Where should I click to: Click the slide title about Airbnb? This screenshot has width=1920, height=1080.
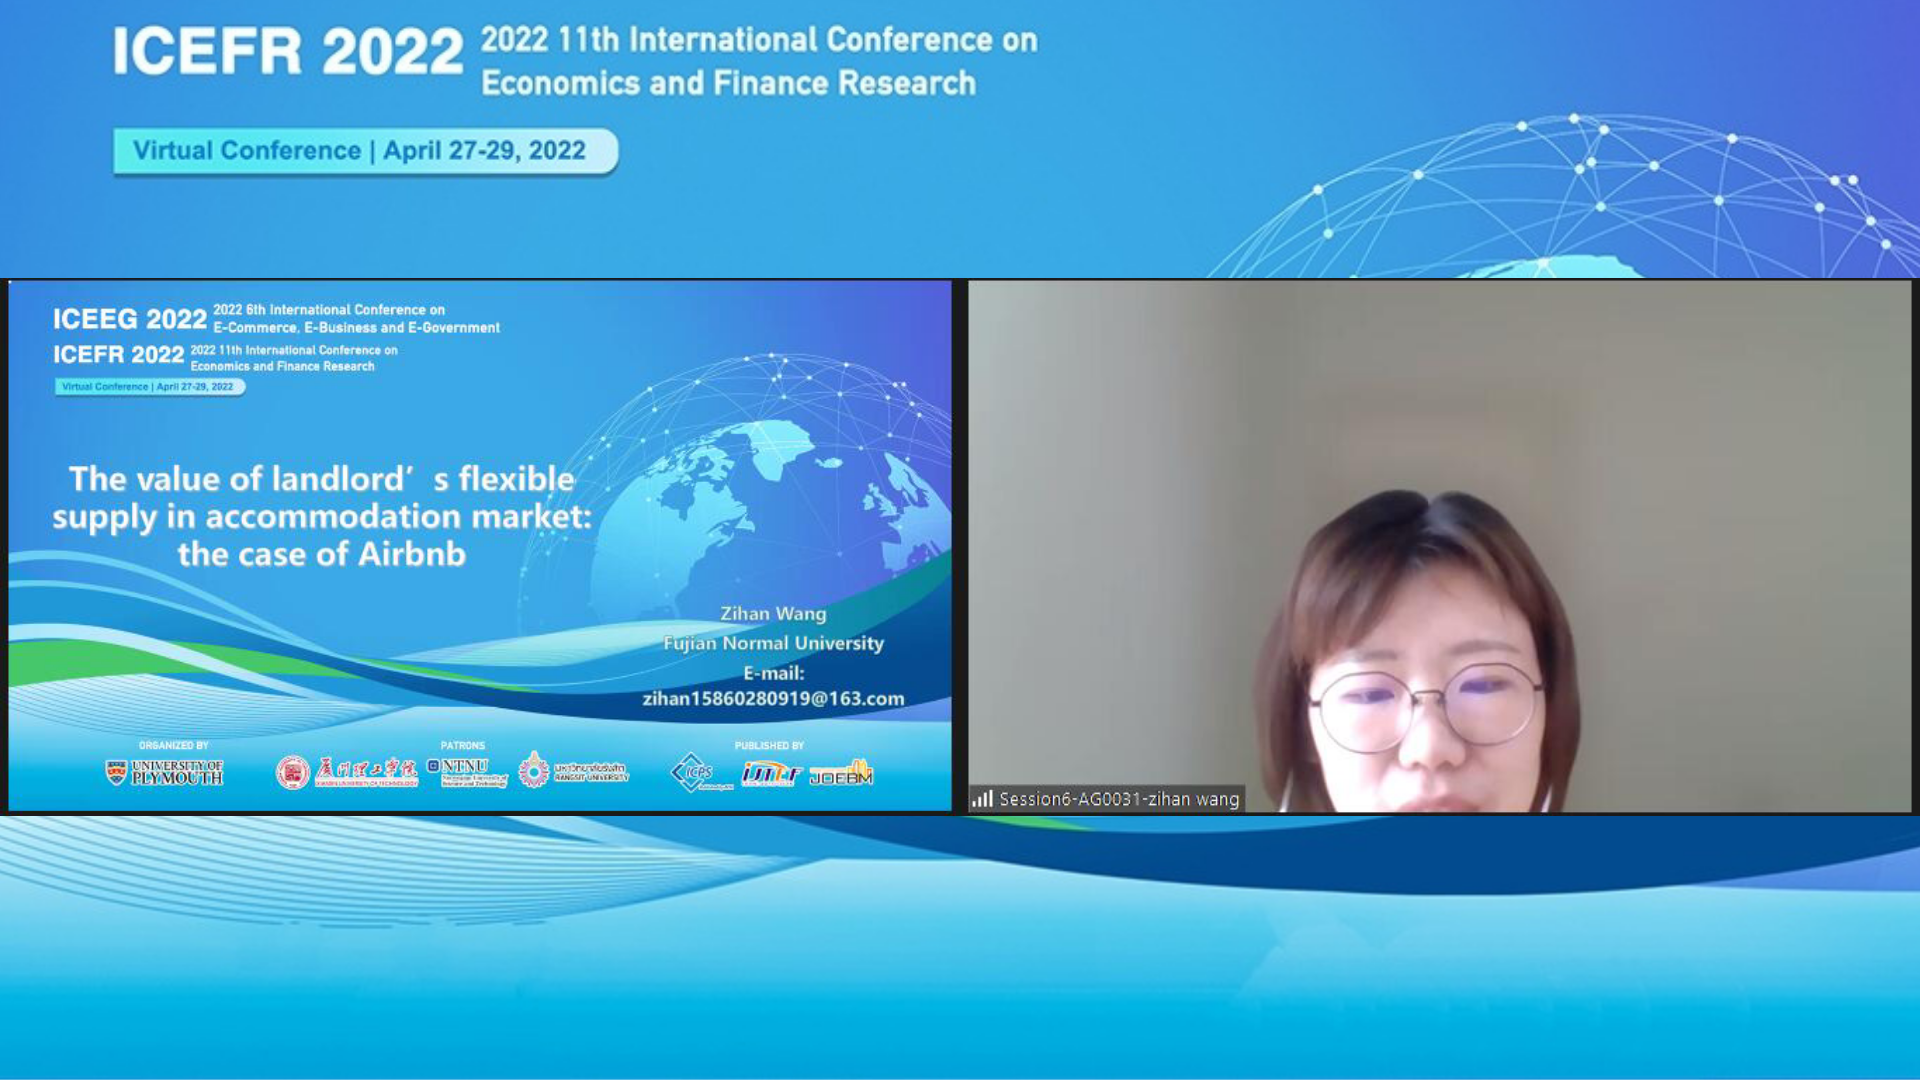pos(322,516)
